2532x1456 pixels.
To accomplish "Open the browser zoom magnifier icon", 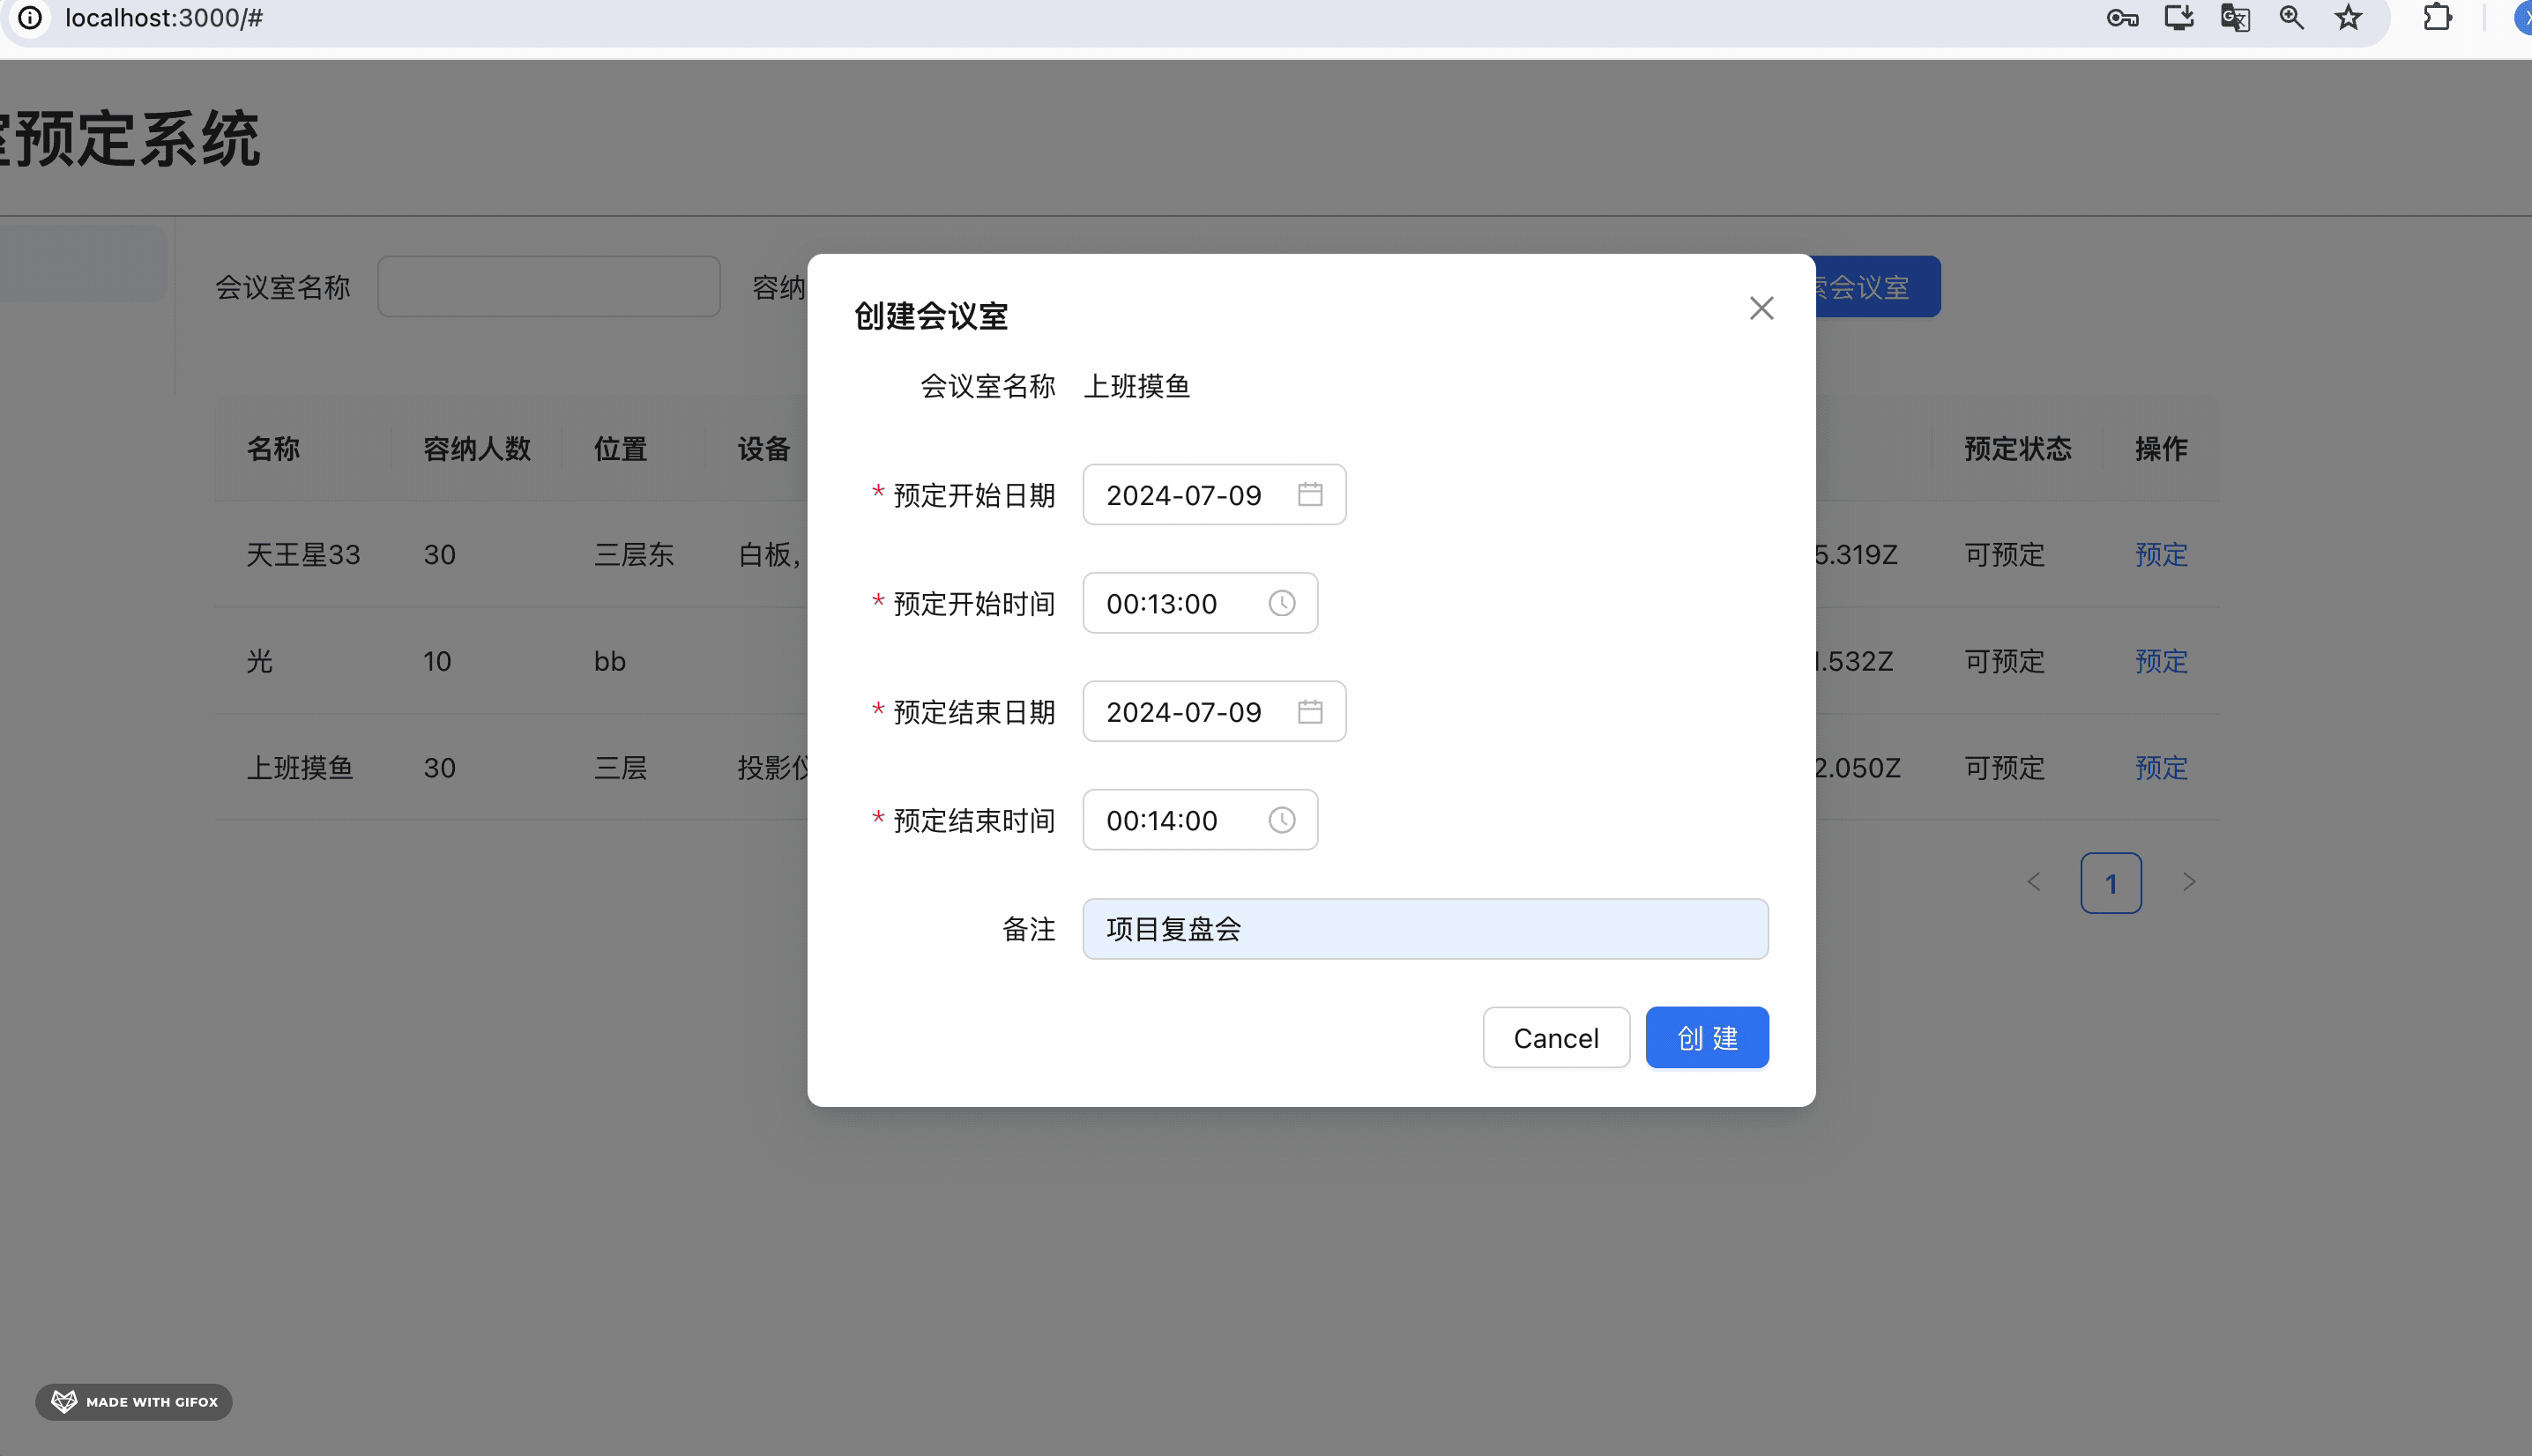I will [2291, 18].
